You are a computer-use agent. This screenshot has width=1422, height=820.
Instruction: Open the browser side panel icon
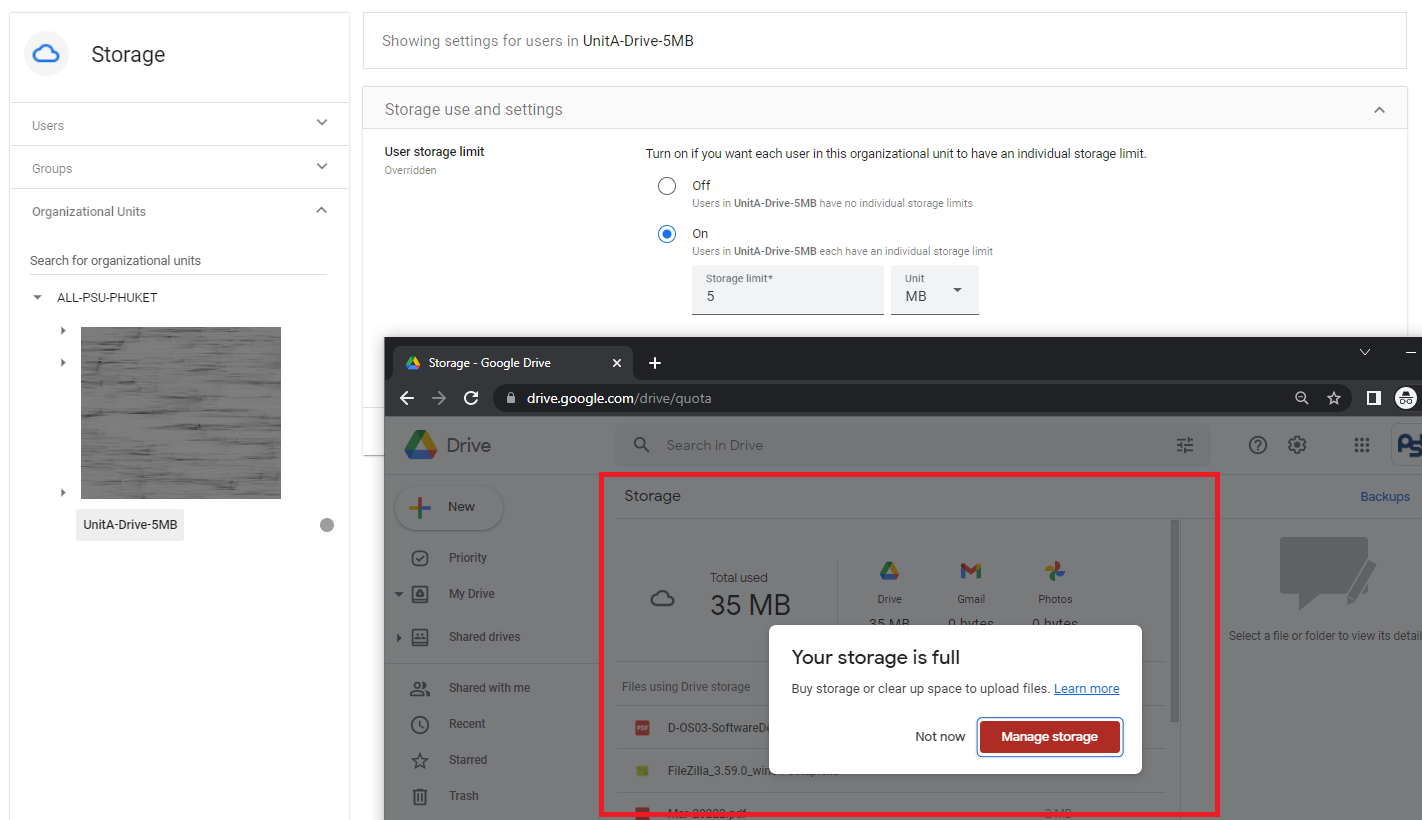coord(1374,398)
